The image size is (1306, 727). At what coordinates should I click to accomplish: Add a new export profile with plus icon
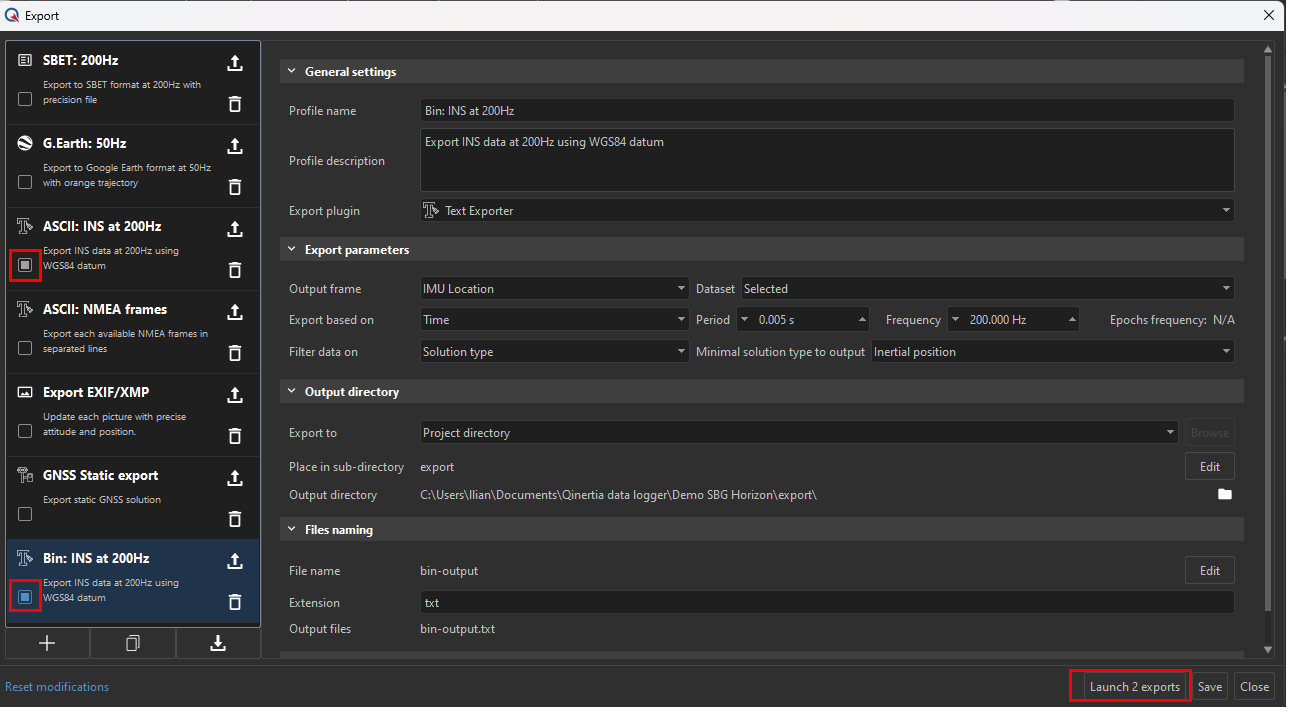[46, 643]
